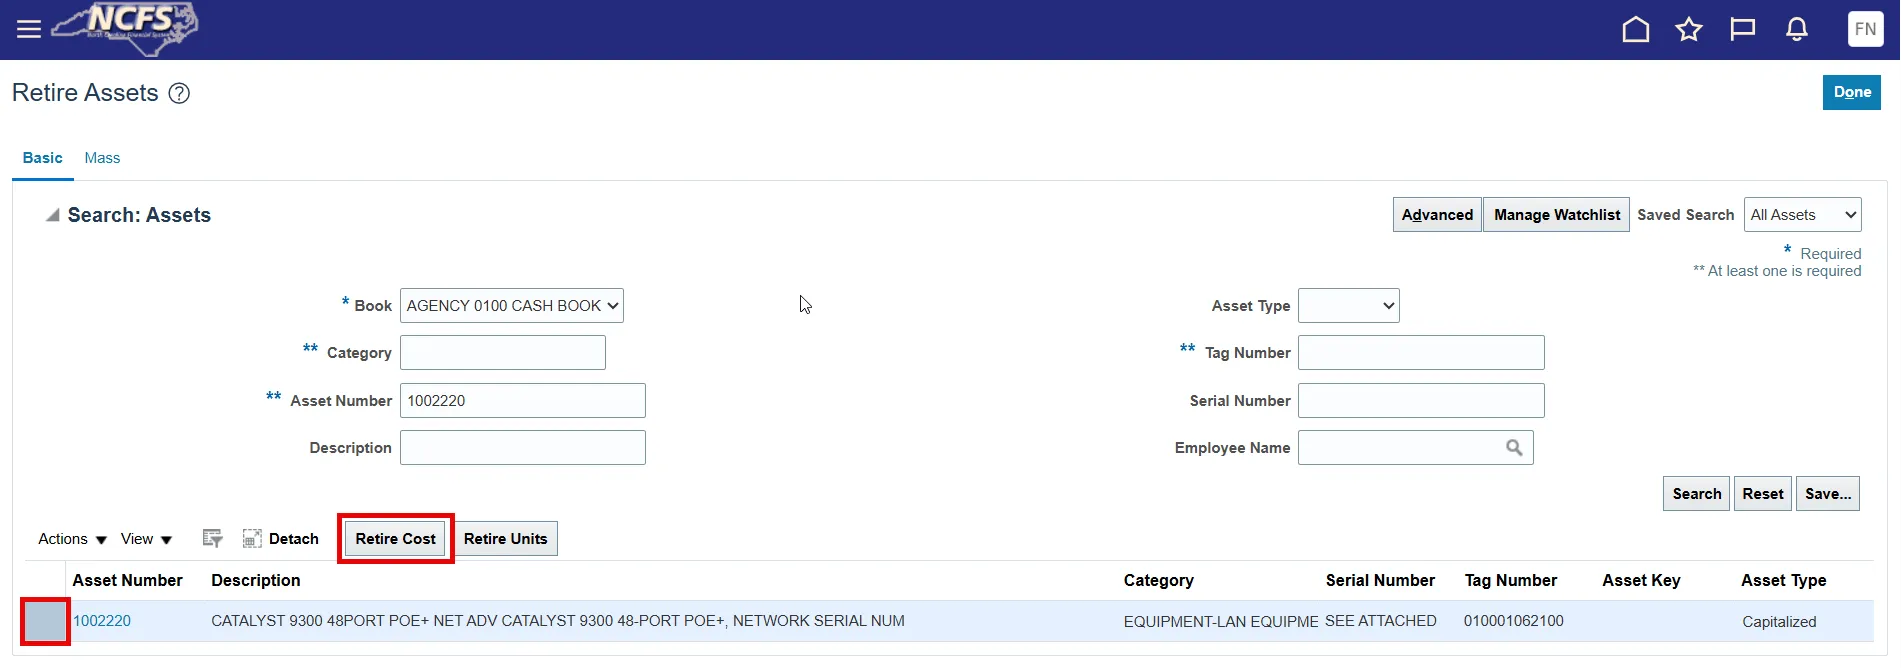Collapse the Search: Assets section

(53, 215)
